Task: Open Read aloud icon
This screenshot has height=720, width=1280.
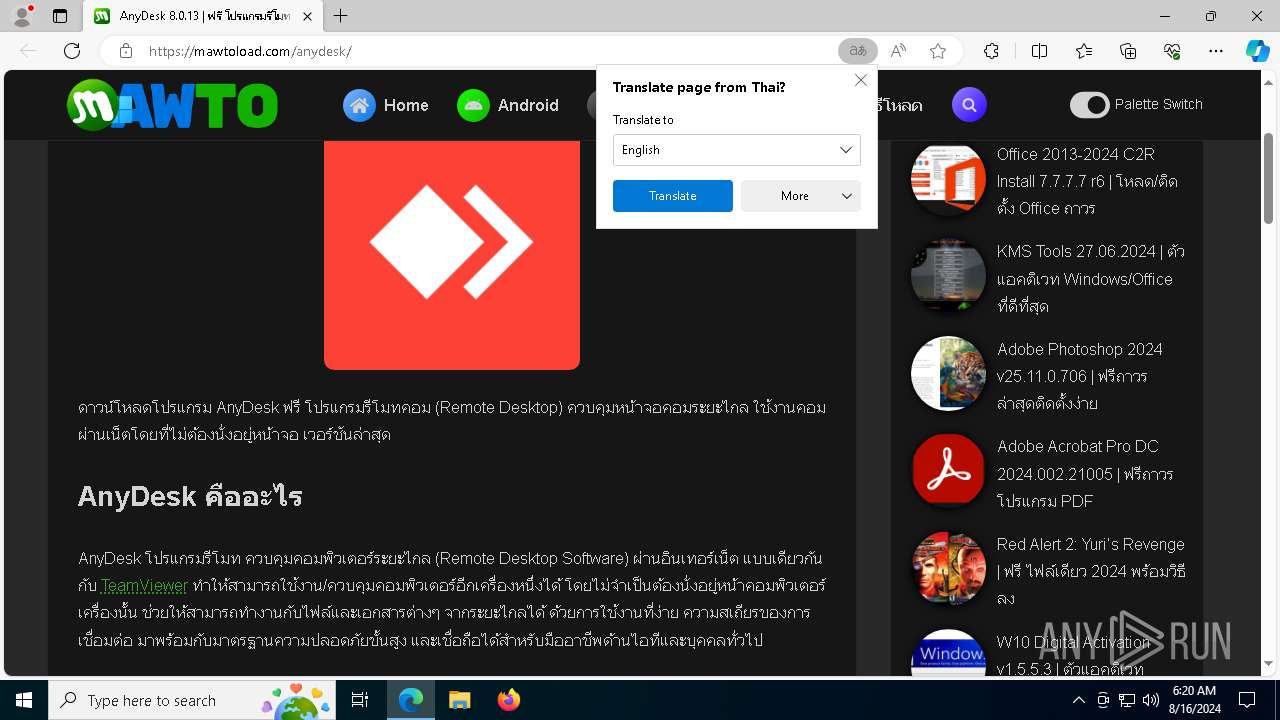Action: [898, 51]
